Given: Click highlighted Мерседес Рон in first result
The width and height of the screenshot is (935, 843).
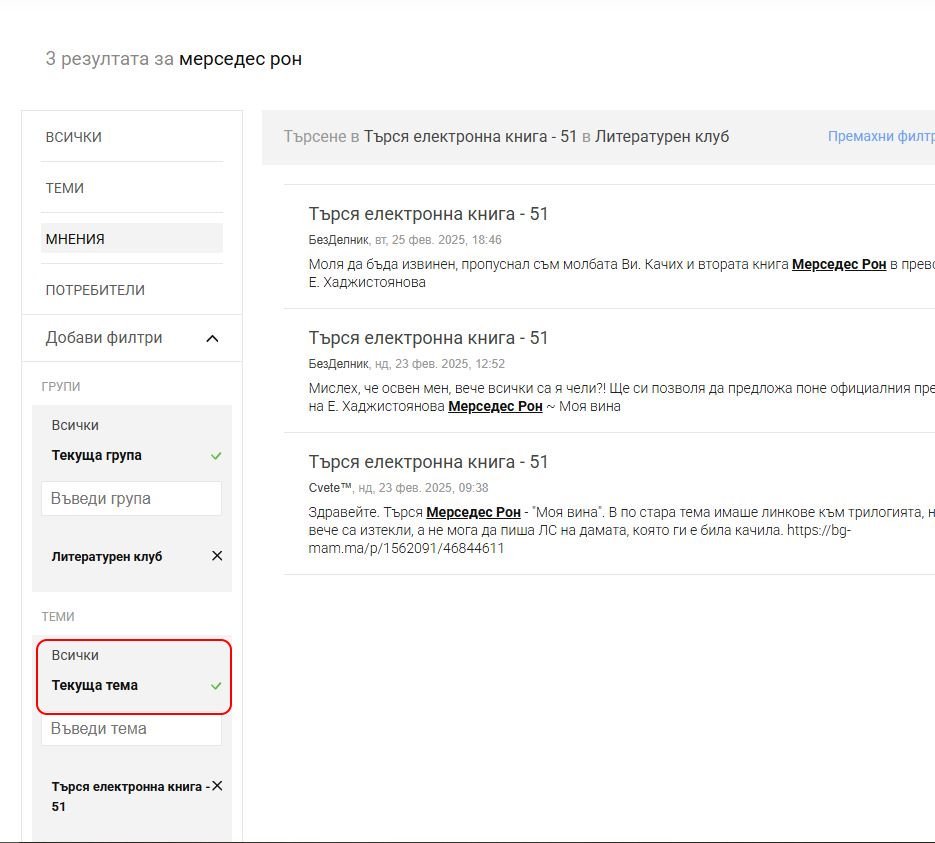Looking at the screenshot, I should click(838, 264).
